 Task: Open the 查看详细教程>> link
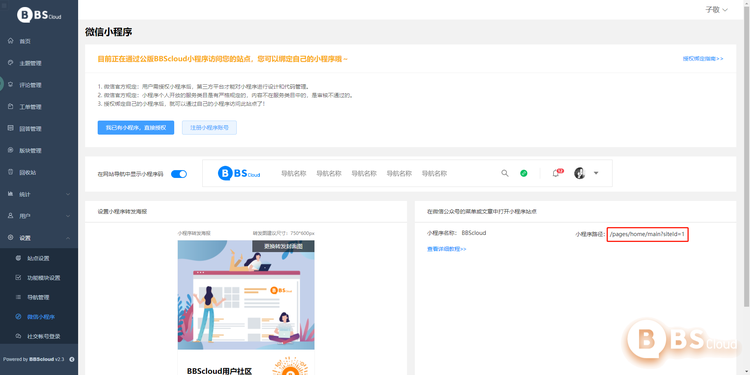click(447, 249)
